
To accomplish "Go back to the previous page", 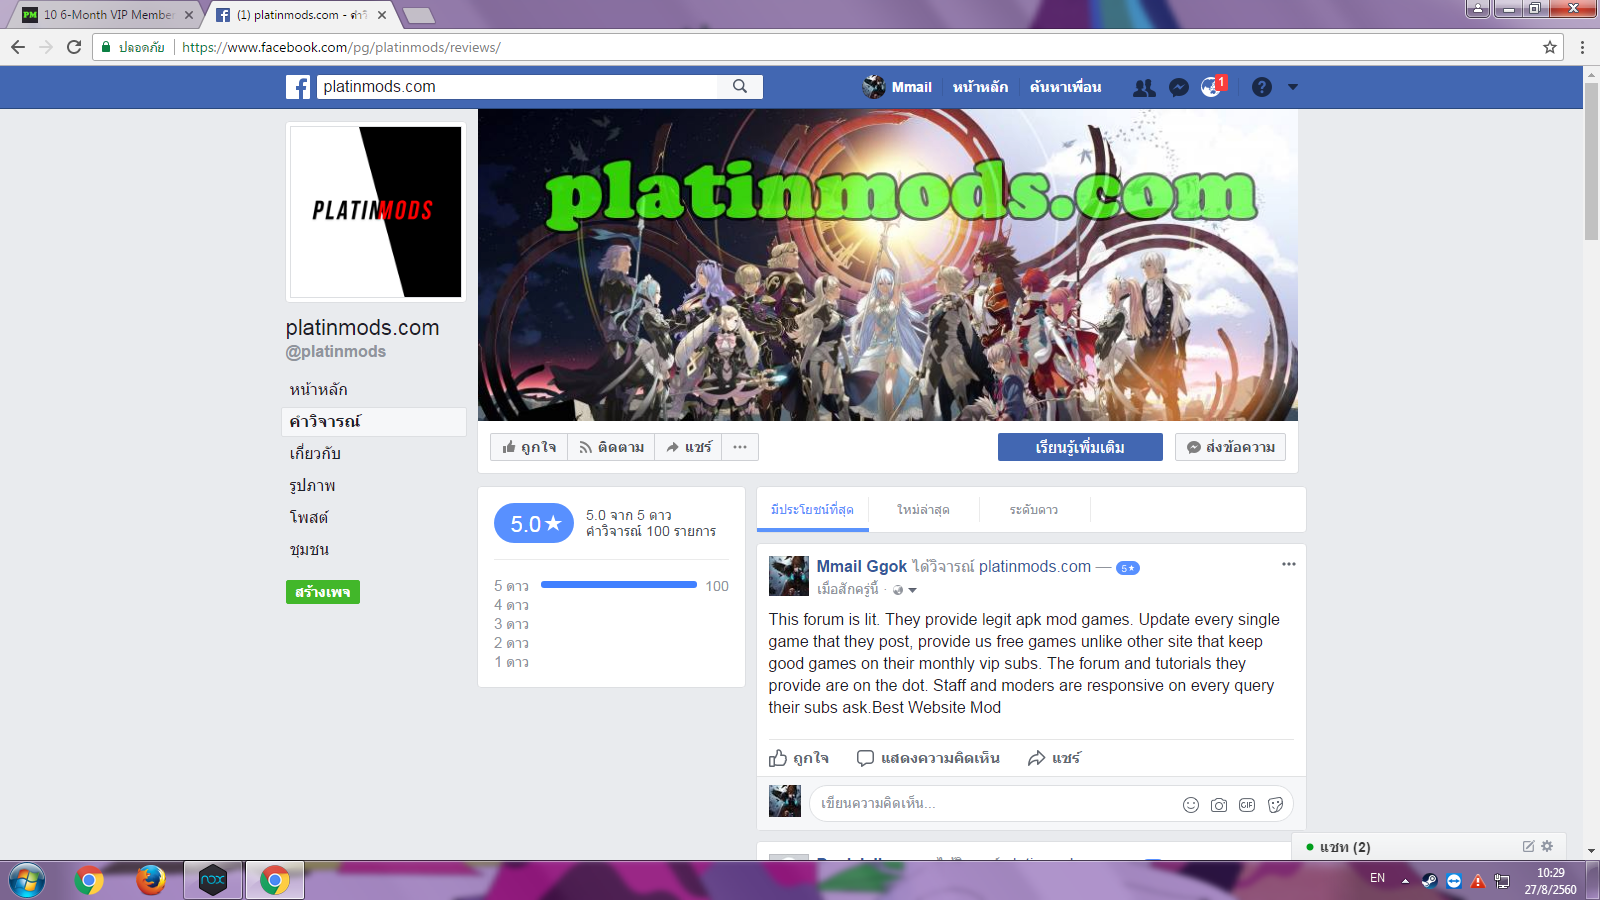I will (x=18, y=47).
